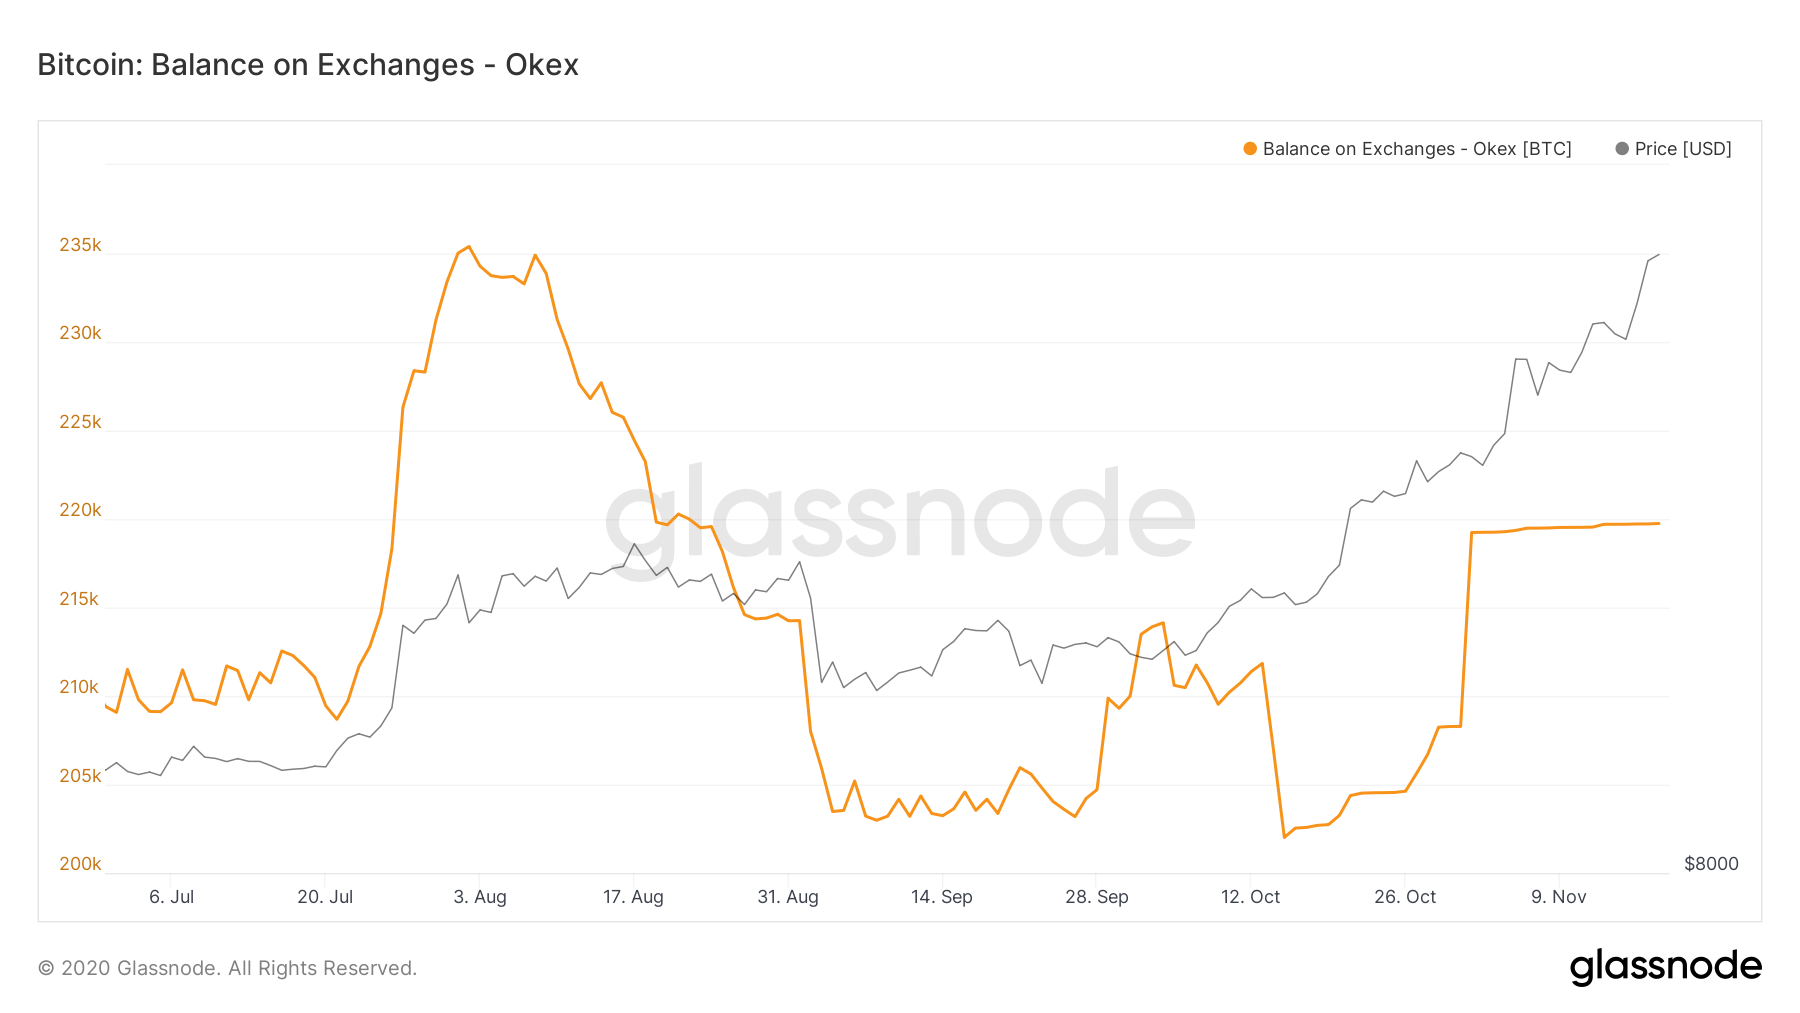Click the 3. Aug date axis label
Screen dimensions: 1800x1013
point(480,897)
